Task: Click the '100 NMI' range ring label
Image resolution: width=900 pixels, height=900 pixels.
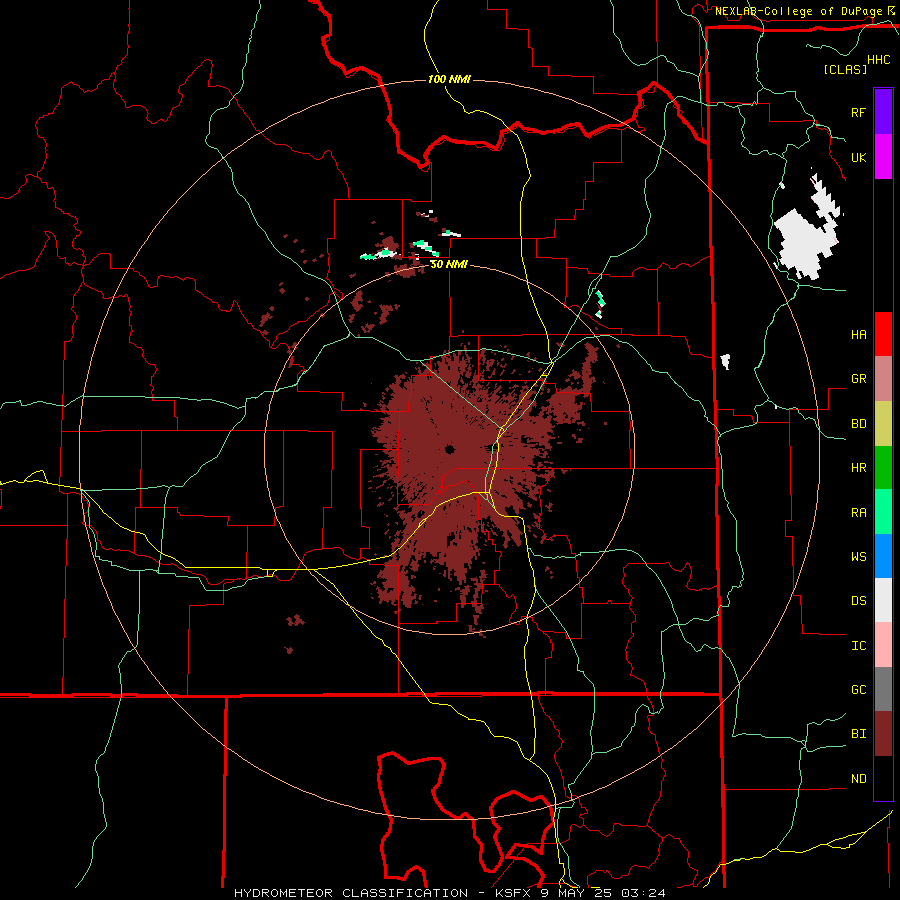Action: click(x=449, y=79)
